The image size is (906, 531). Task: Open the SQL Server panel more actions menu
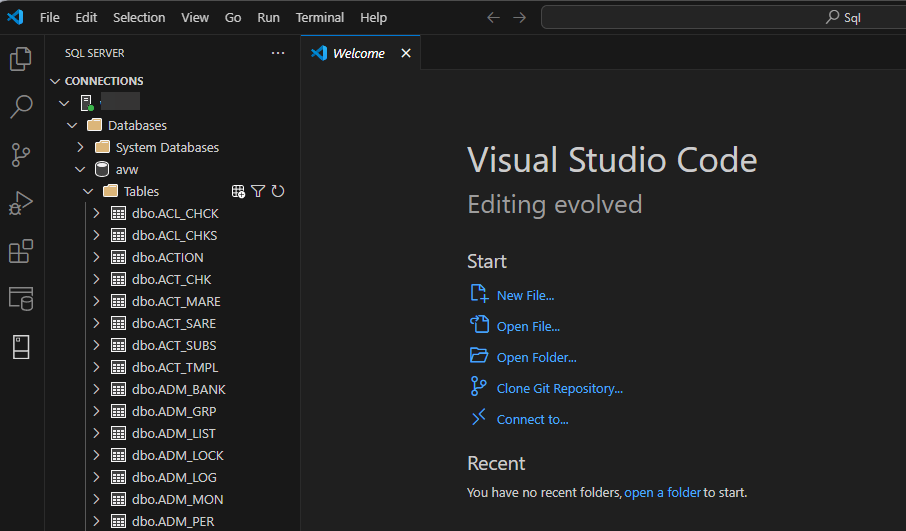(278, 53)
